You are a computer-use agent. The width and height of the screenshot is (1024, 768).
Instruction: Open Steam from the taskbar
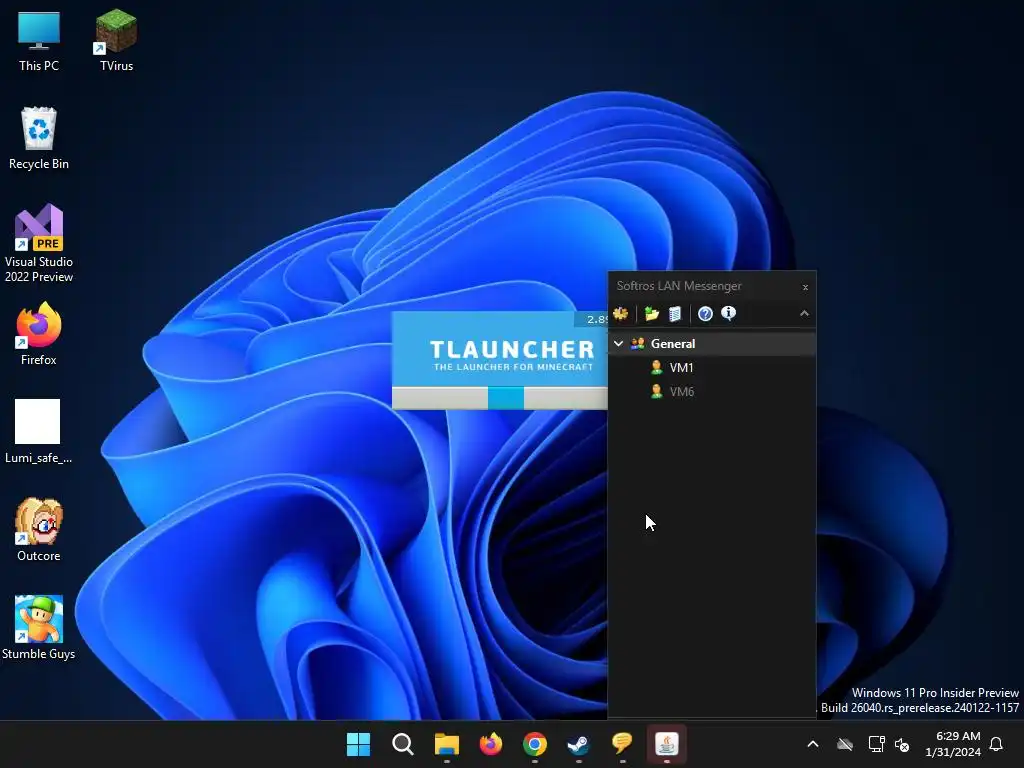[x=579, y=744]
